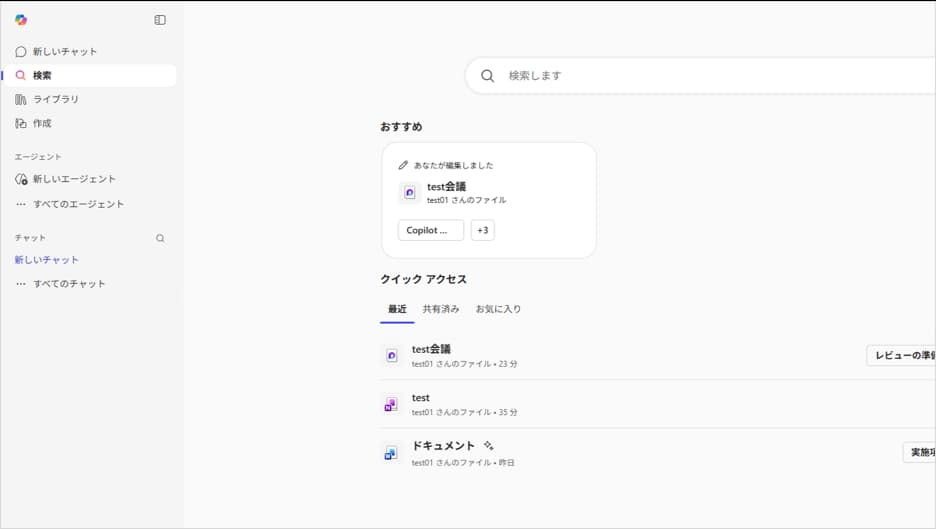The width and height of the screenshot is (936, 529).
Task: Create a 新しいエージェント agent
Action: pyautogui.click(x=74, y=179)
